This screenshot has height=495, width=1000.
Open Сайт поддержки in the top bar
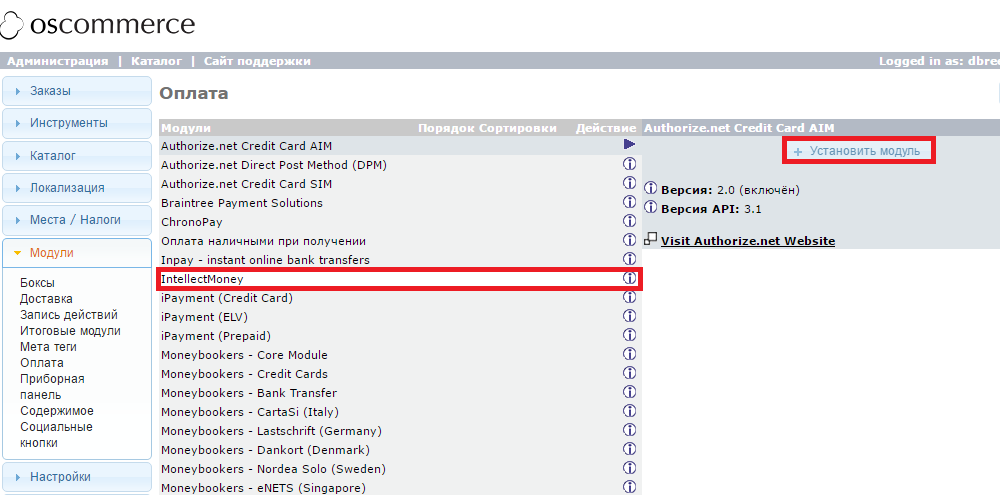tap(257, 61)
